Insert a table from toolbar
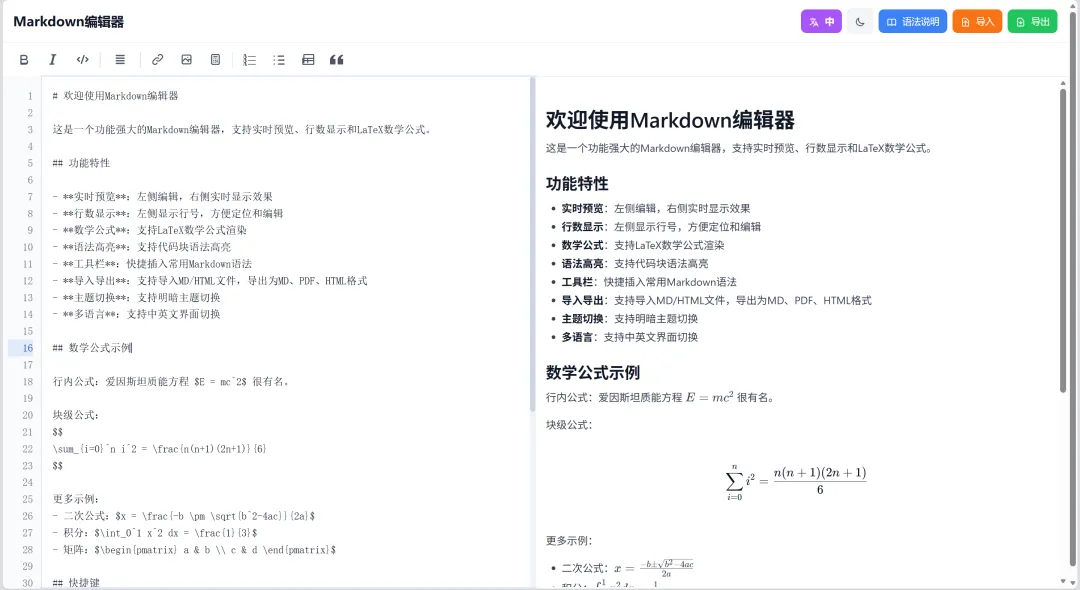Image resolution: width=1080 pixels, height=590 pixels. click(x=308, y=60)
